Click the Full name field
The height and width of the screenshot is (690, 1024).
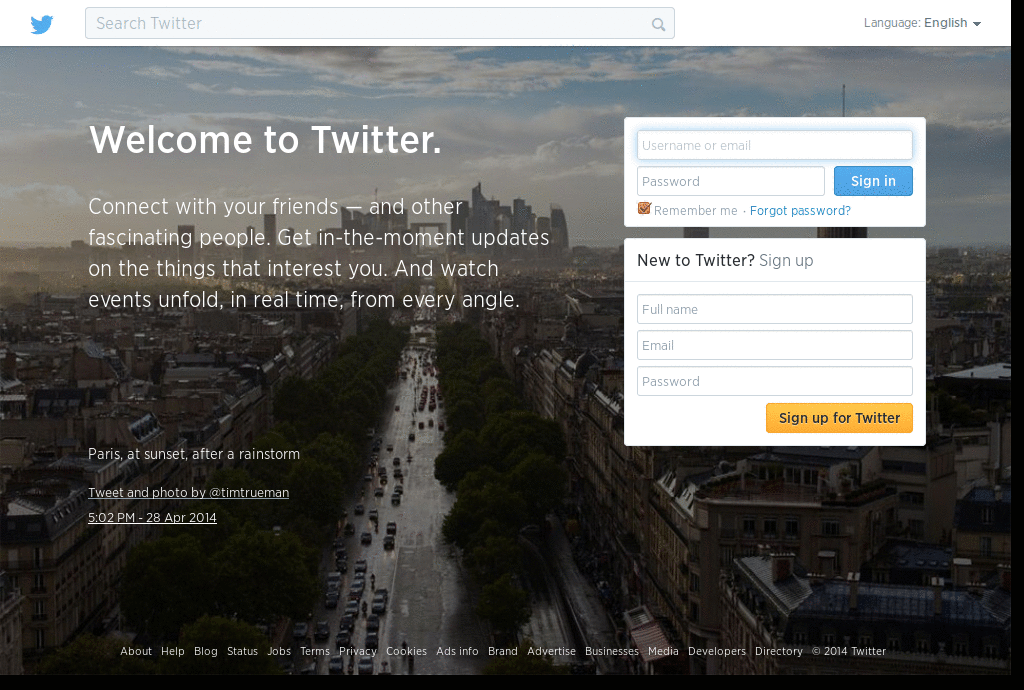pos(775,309)
